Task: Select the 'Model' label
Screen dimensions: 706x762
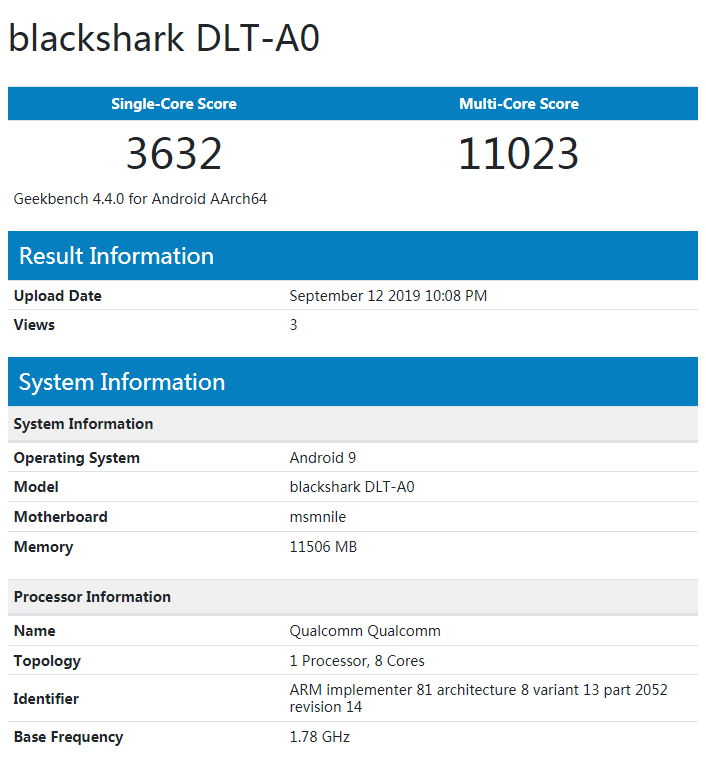Action: pyautogui.click(x=36, y=487)
